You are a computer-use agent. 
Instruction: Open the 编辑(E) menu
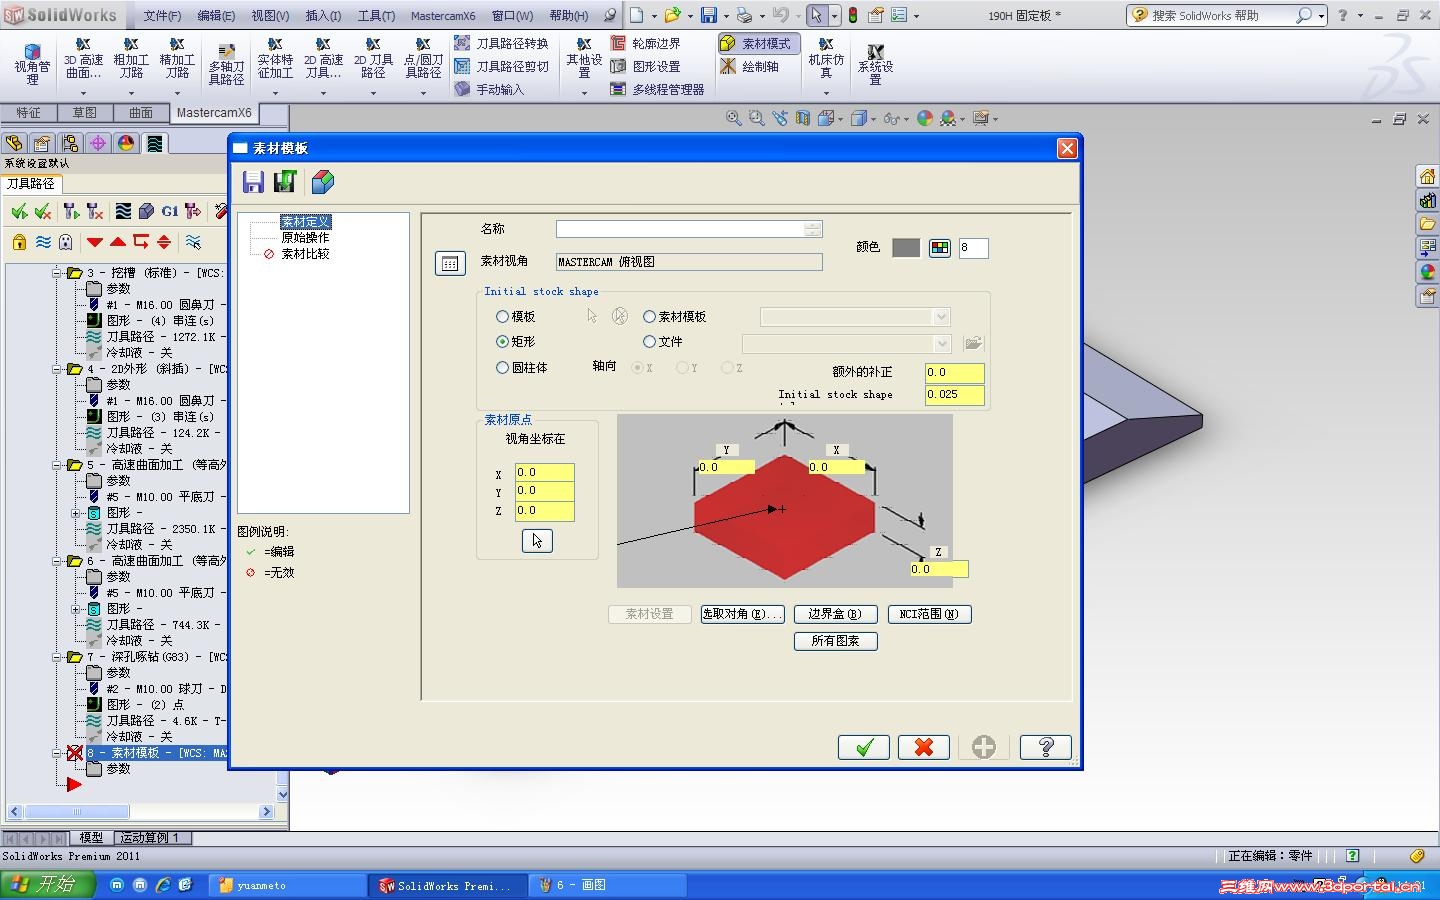[216, 16]
